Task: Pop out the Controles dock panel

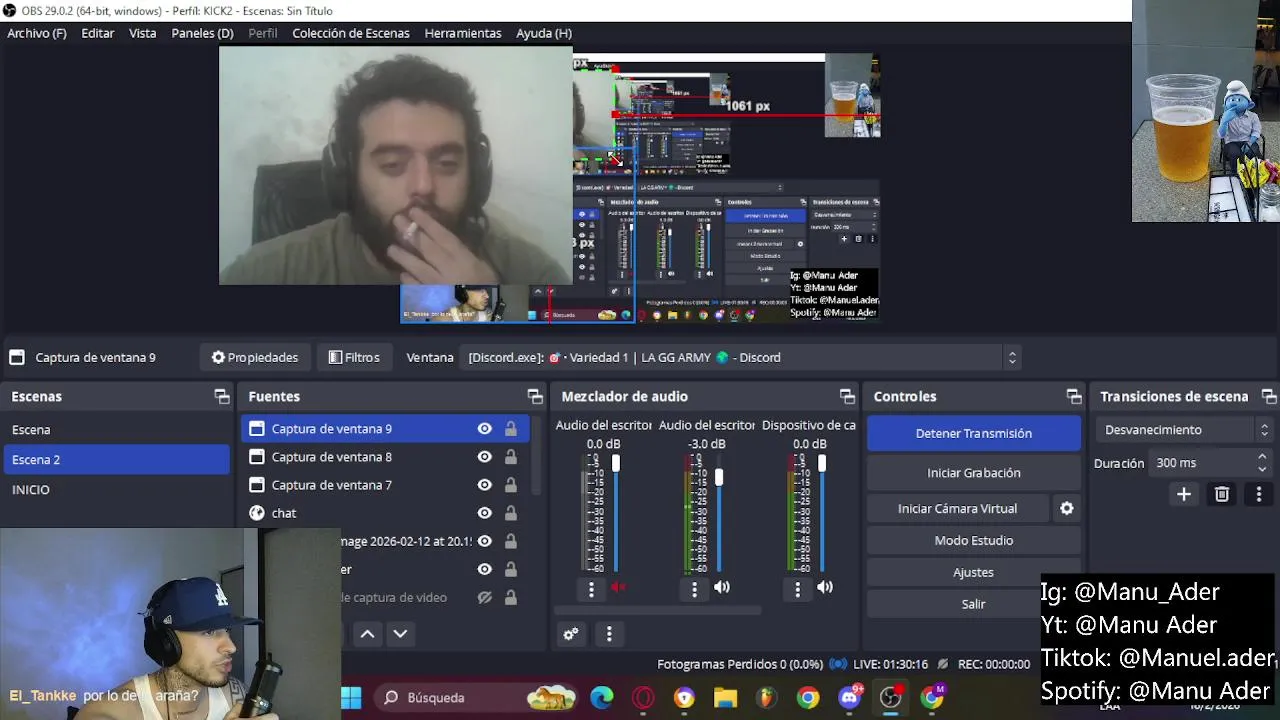Action: click(1074, 397)
